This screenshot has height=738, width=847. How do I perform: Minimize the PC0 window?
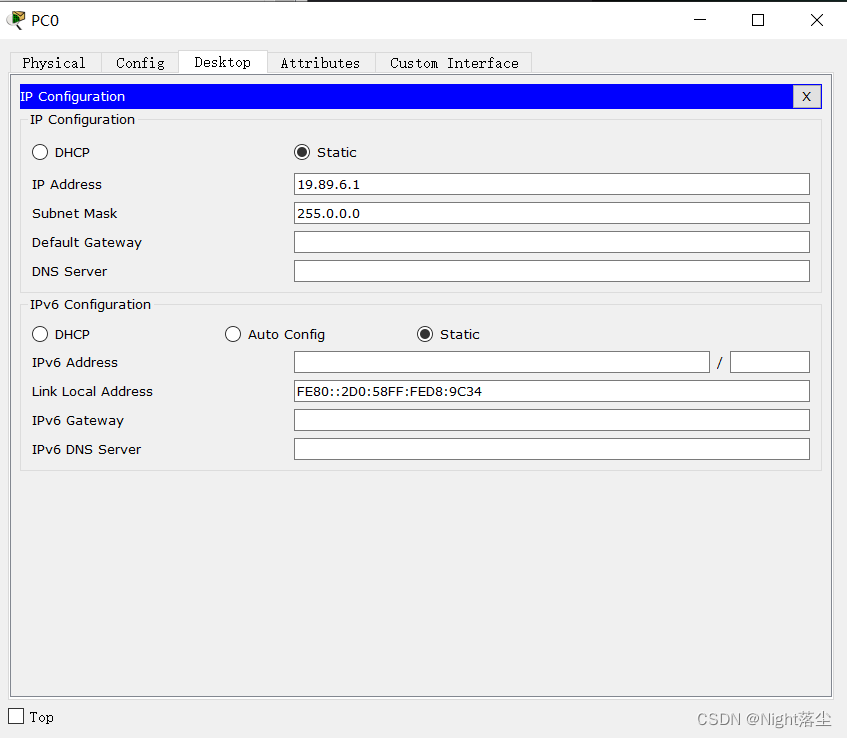click(700, 20)
